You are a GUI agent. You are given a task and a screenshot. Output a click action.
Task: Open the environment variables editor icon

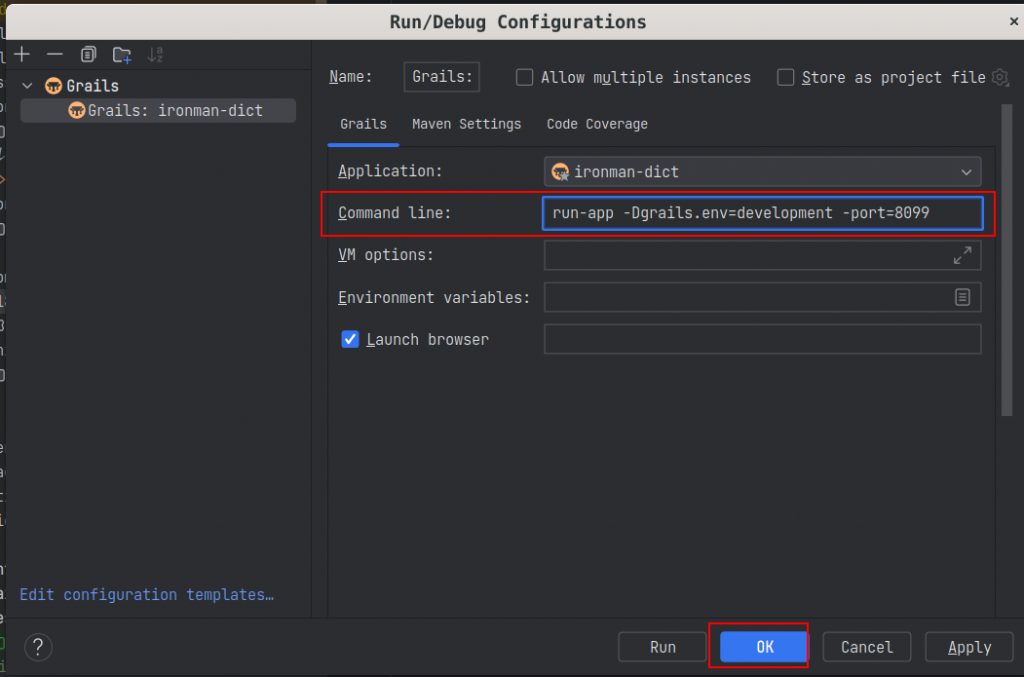point(962,297)
